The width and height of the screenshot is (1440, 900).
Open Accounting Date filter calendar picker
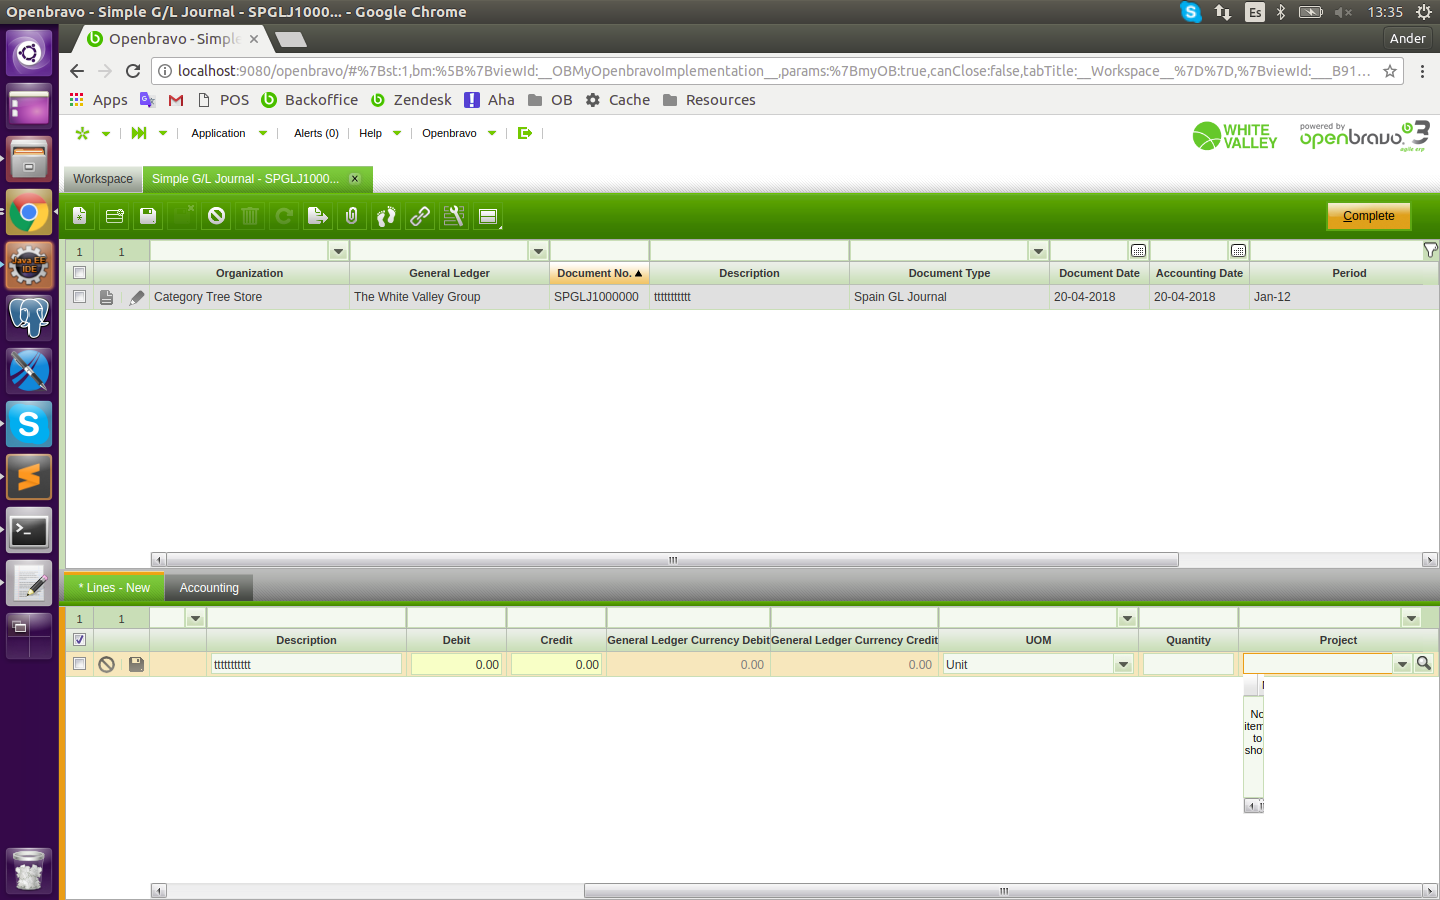point(1238,251)
